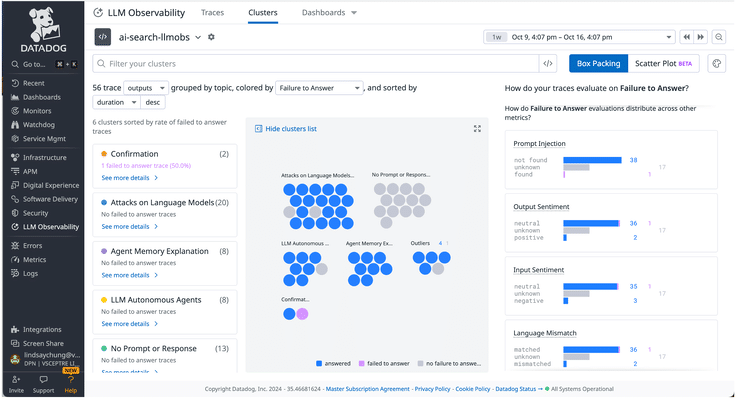
Task: Open Monitors from the left navigation
Action: coord(39,111)
